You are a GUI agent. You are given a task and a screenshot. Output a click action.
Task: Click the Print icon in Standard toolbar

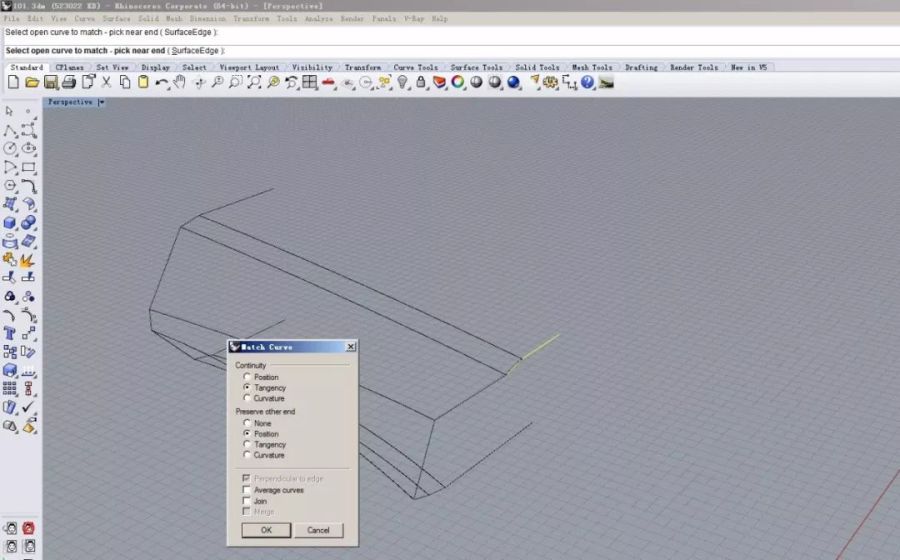70,82
